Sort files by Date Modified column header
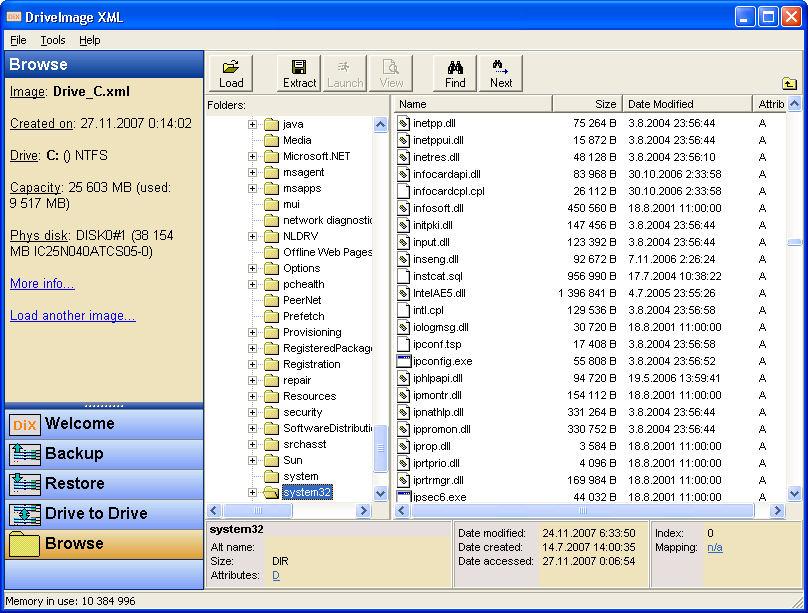 (x=687, y=104)
